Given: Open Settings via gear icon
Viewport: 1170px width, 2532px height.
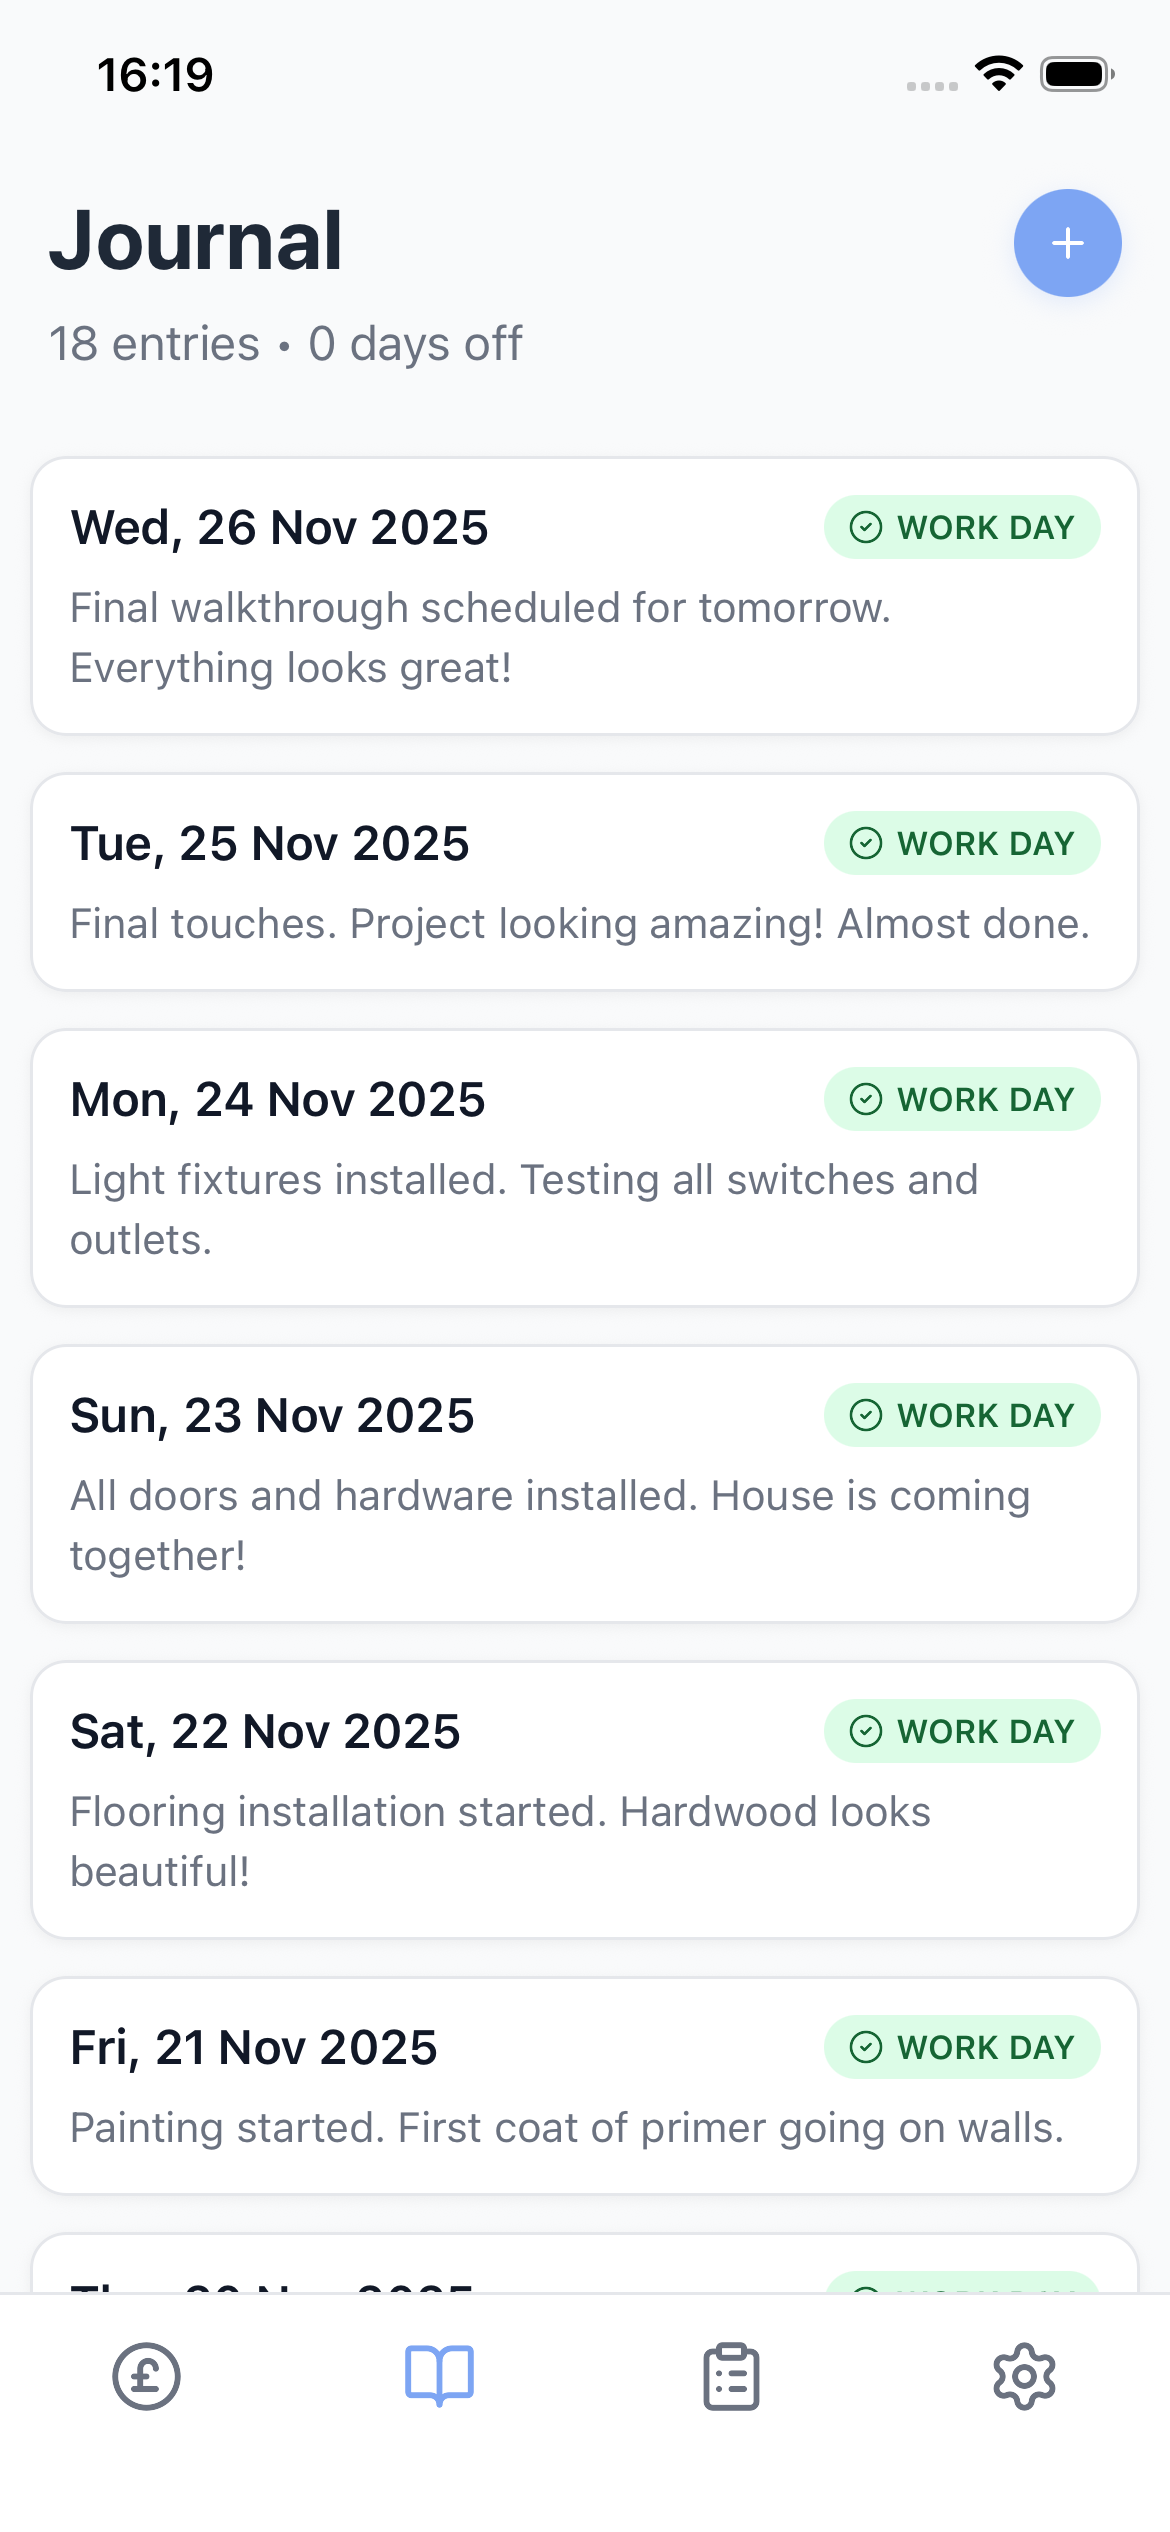Looking at the screenshot, I should (x=1024, y=2378).
